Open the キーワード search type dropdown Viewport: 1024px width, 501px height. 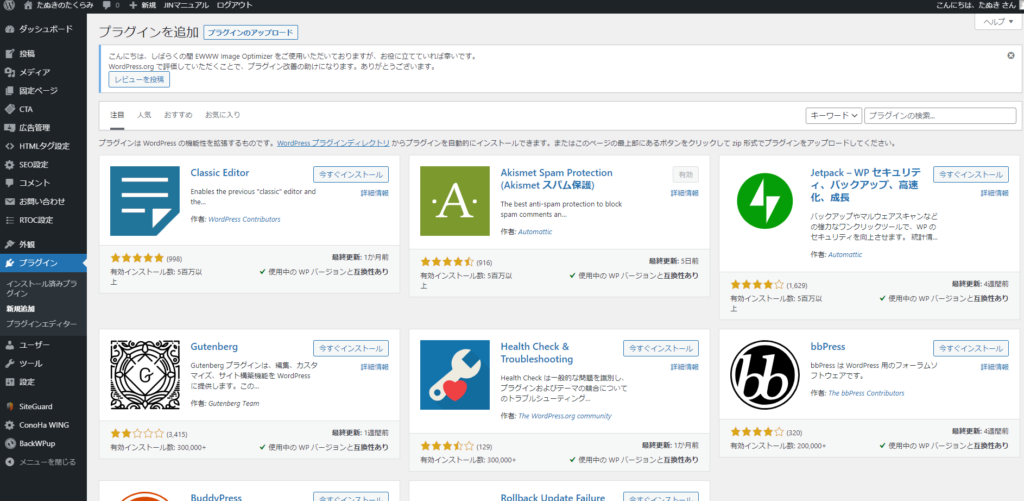pyautogui.click(x=834, y=116)
